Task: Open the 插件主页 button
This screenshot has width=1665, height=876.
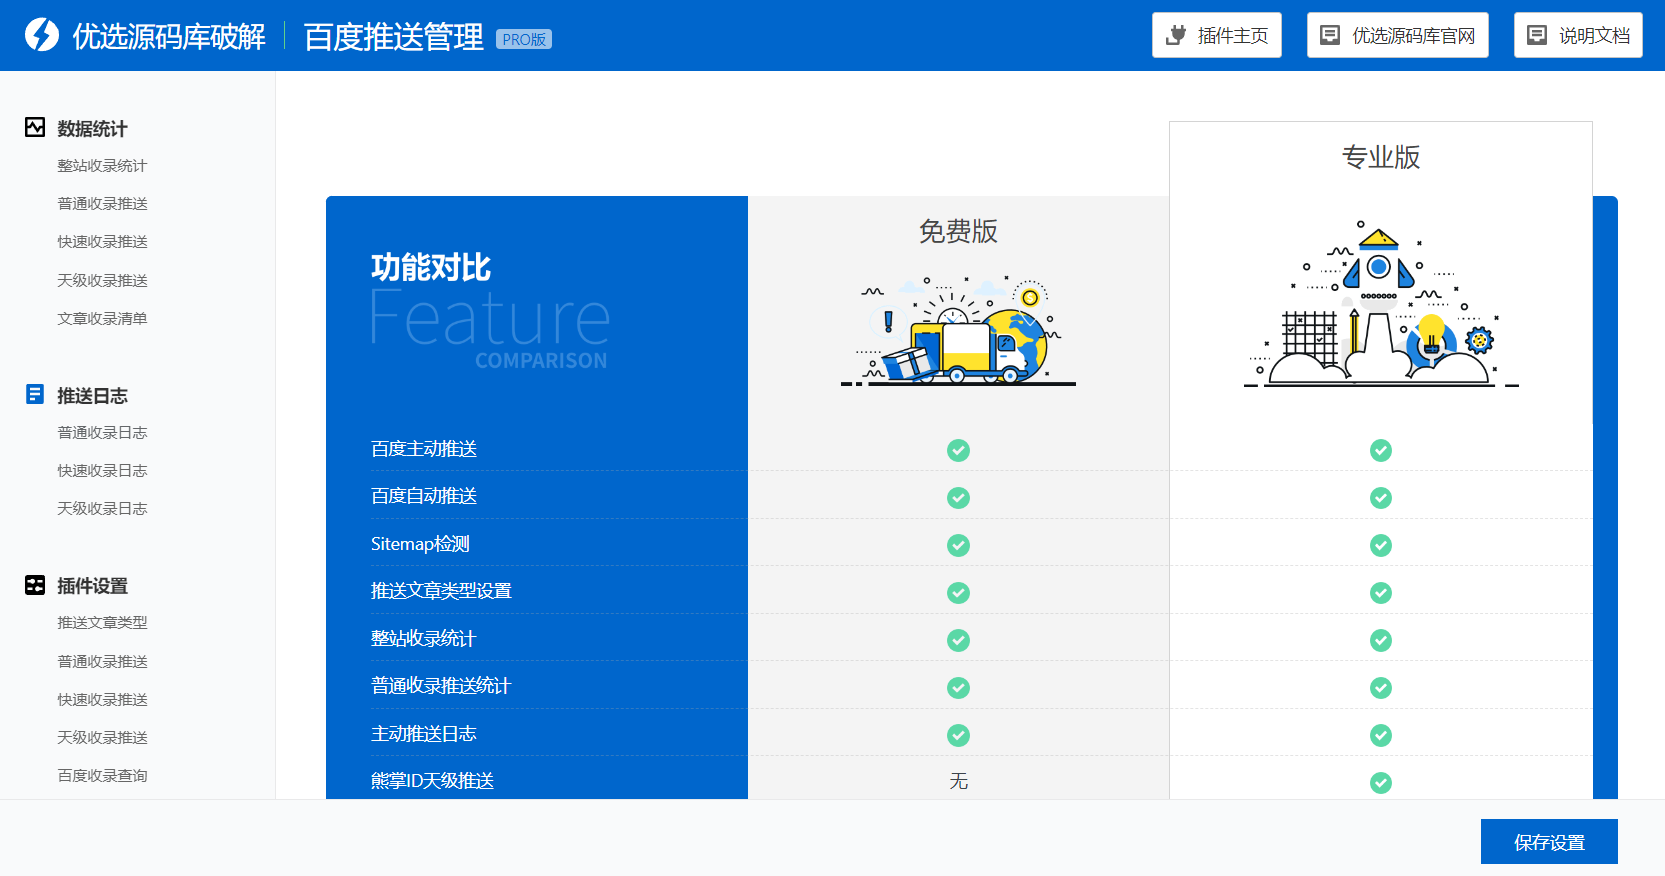Action: 1216,35
